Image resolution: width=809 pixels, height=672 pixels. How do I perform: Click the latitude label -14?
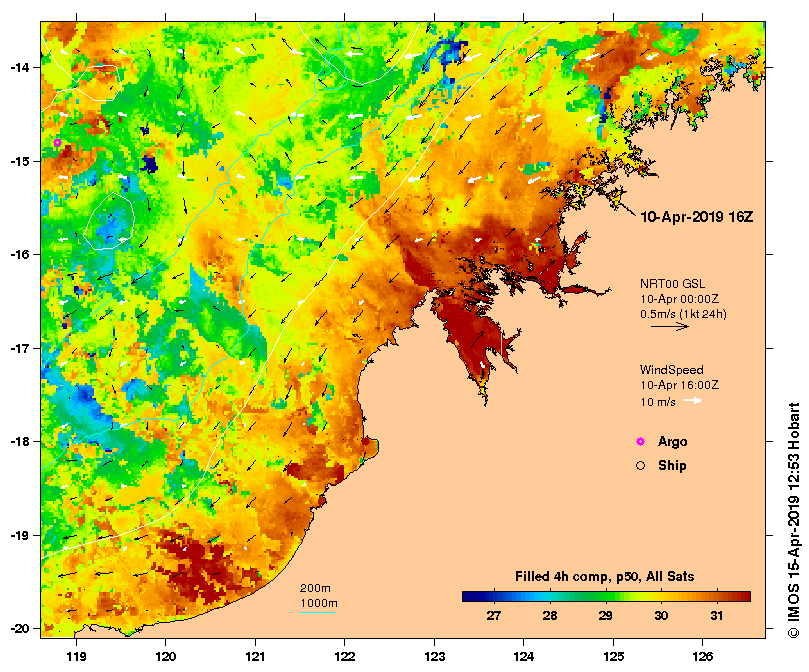20,68
